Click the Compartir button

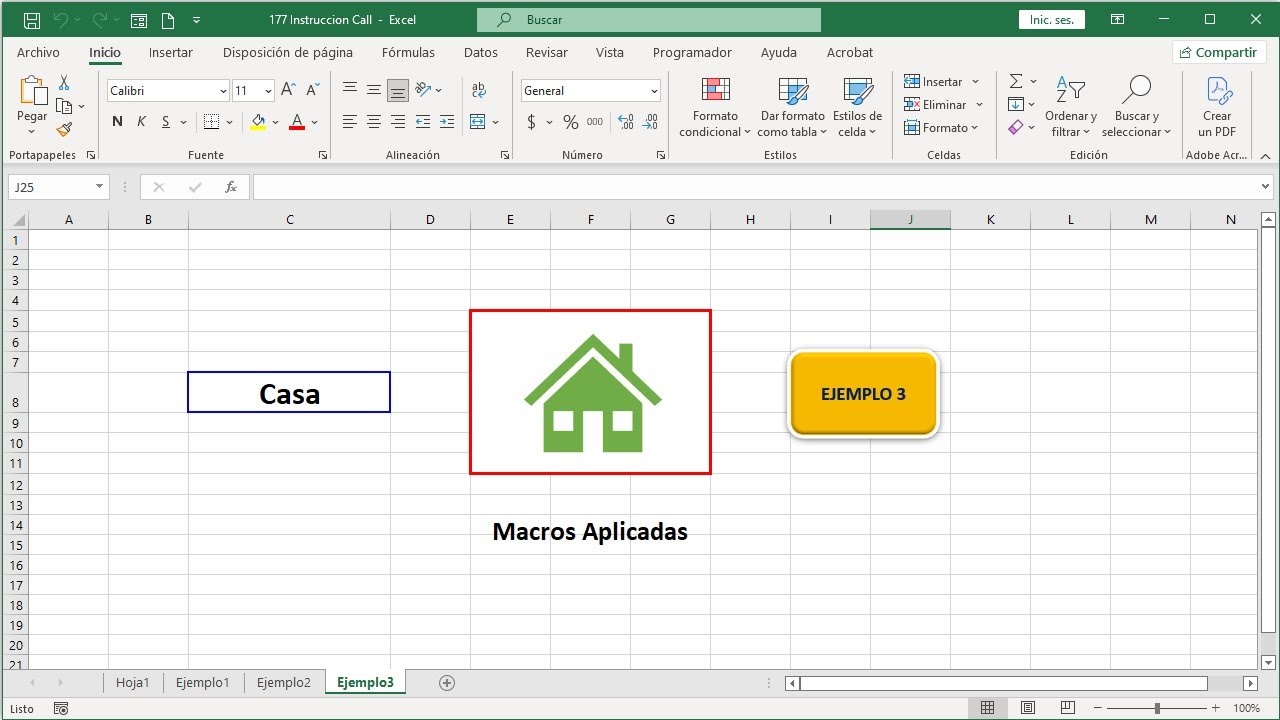(1219, 53)
